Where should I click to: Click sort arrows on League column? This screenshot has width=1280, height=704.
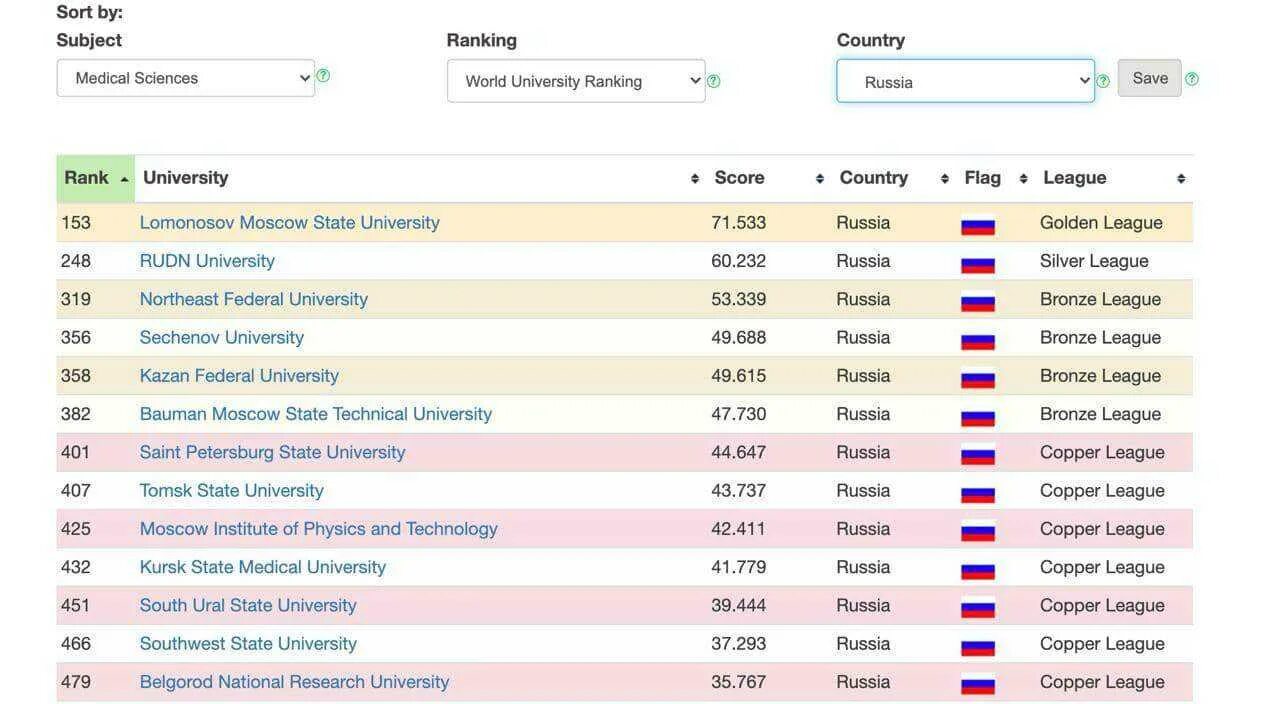(1181, 179)
